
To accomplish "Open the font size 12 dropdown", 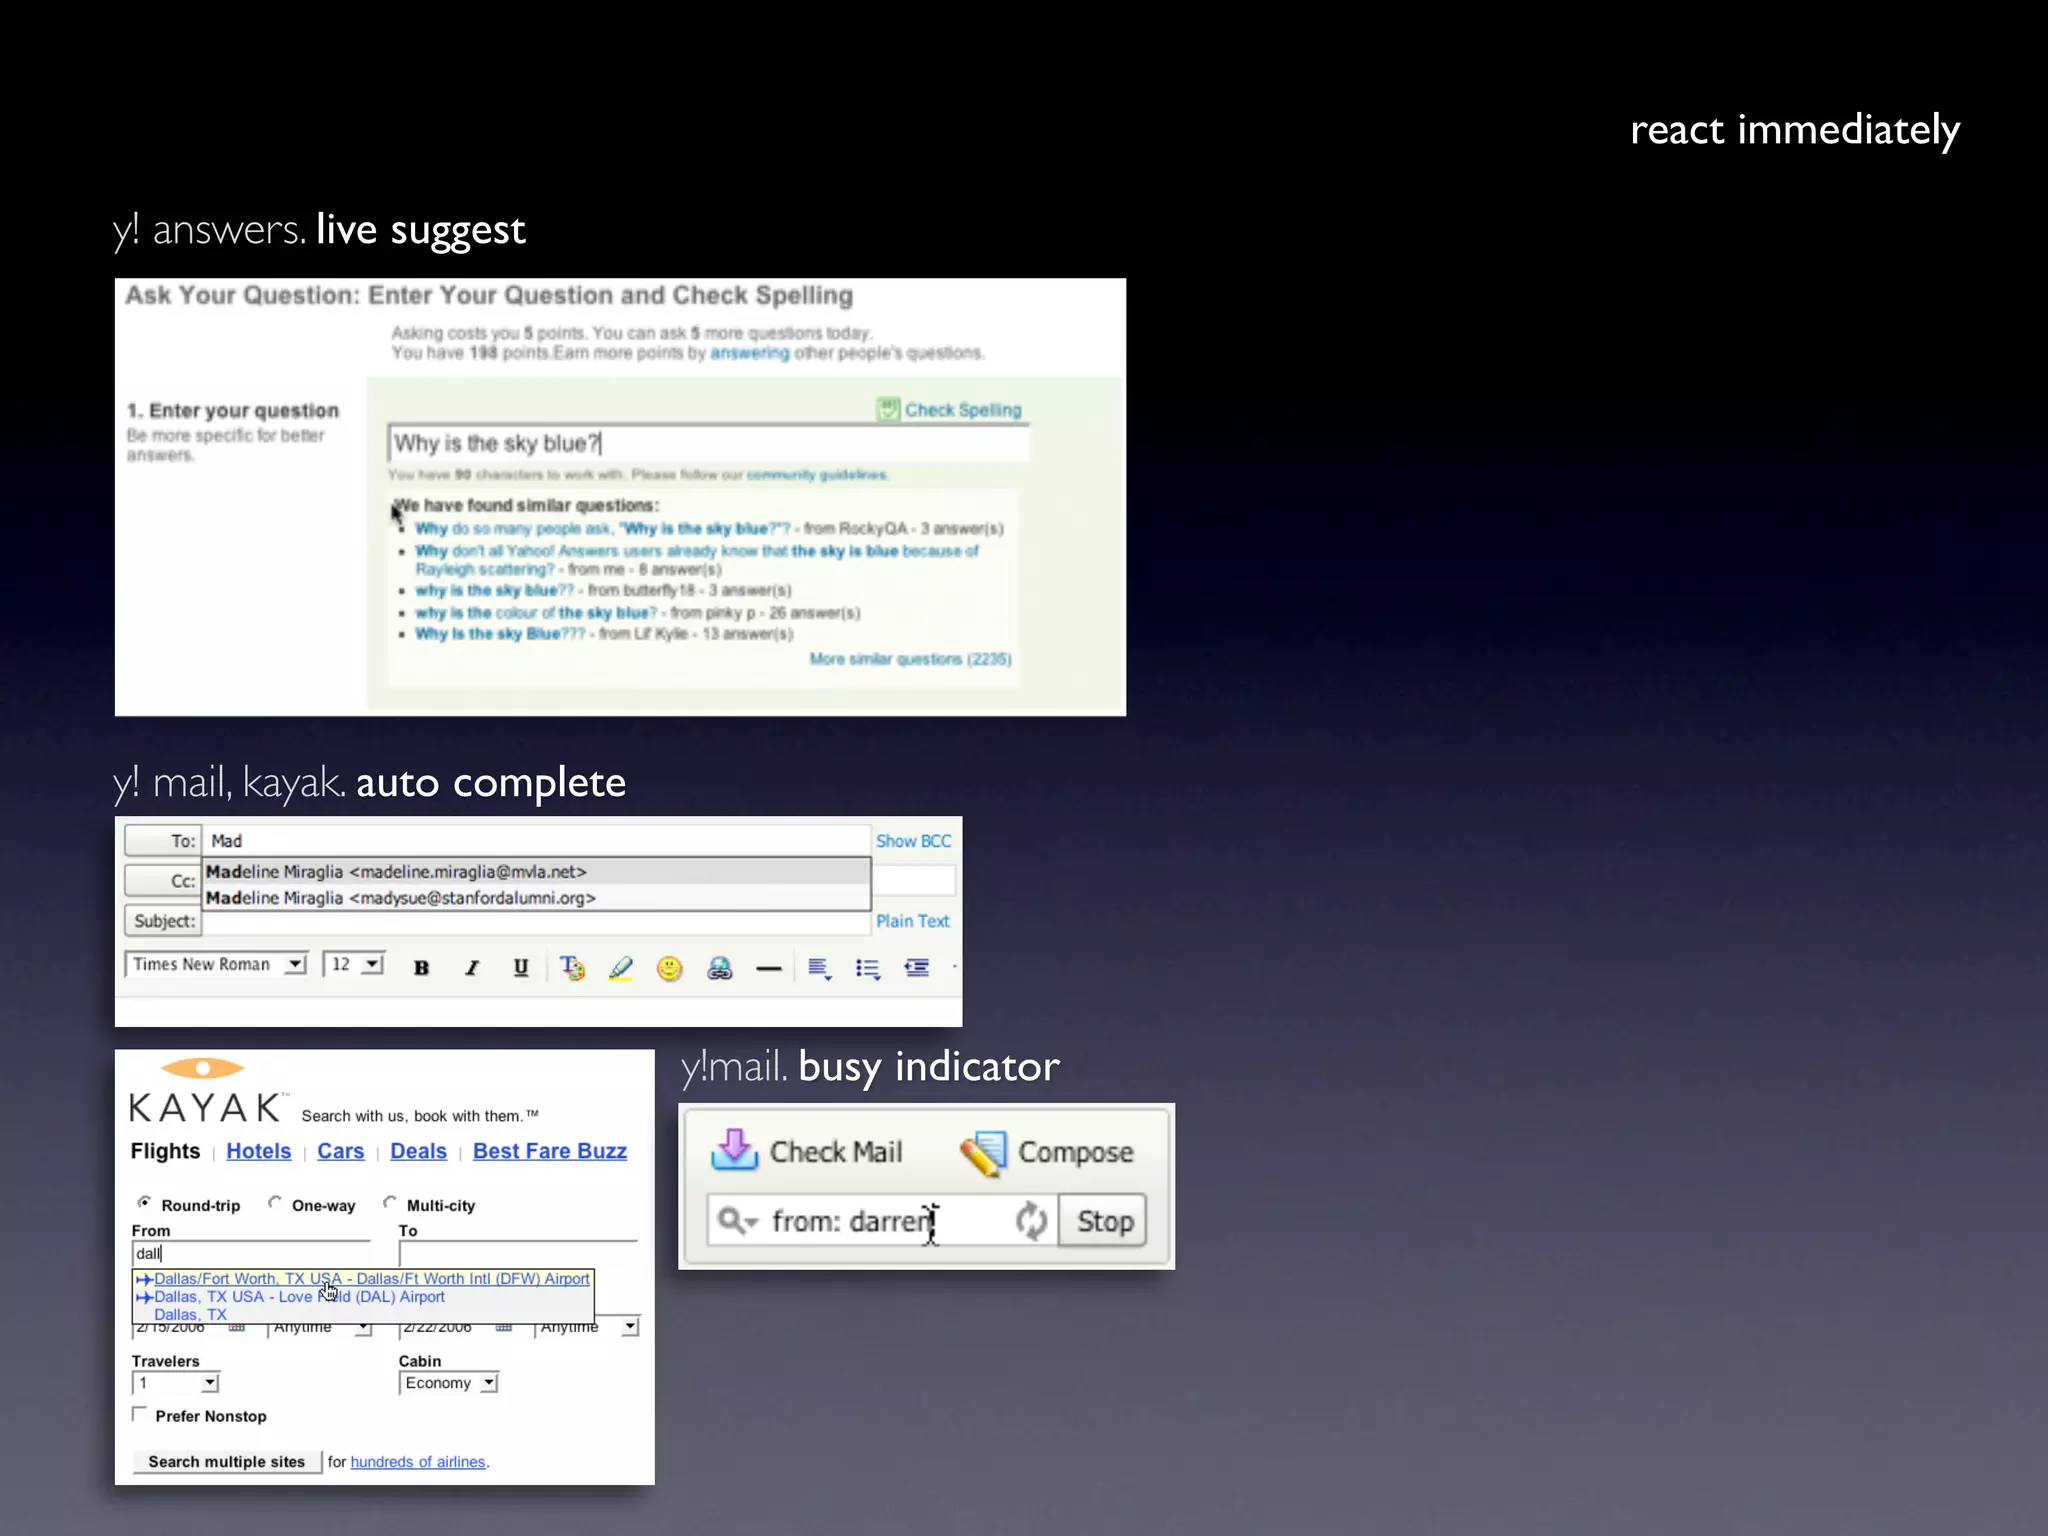I will pos(354,964).
